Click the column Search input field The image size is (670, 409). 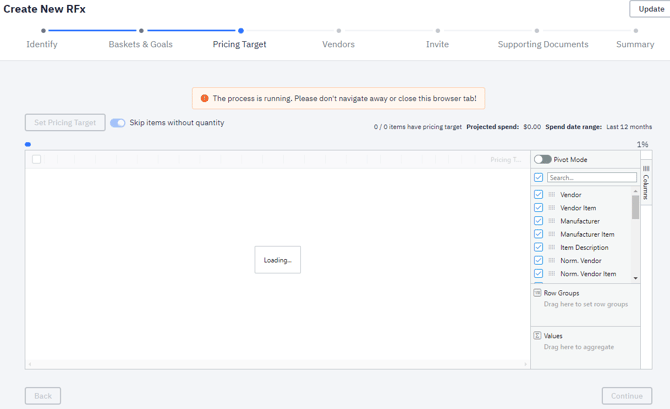pyautogui.click(x=591, y=177)
